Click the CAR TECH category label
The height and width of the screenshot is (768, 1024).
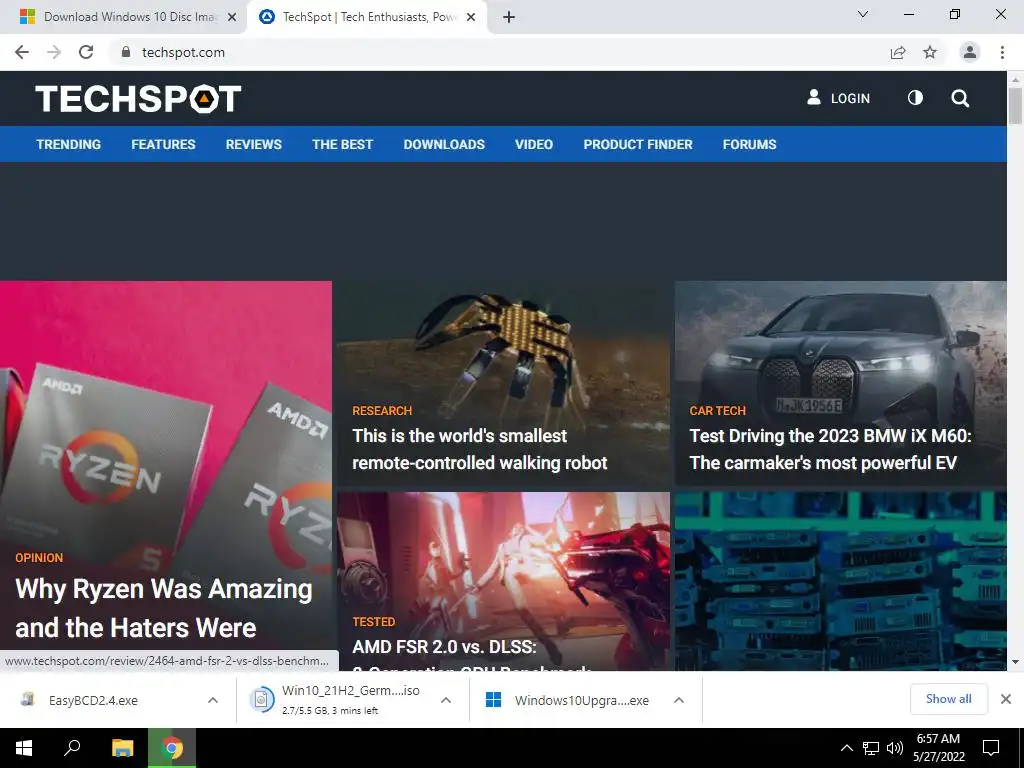717,411
